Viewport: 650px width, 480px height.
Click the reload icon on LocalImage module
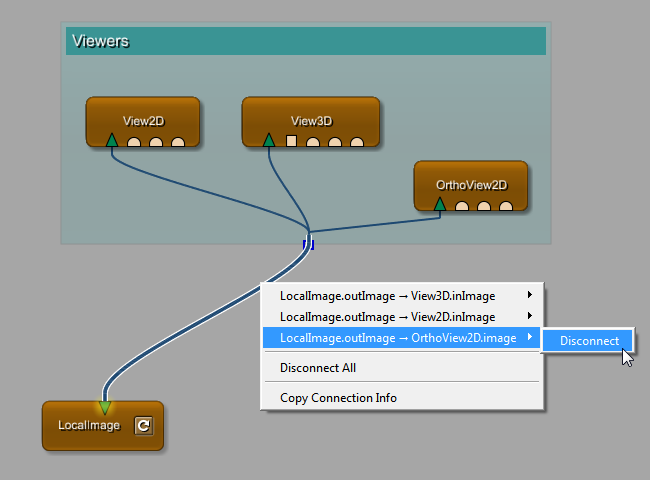[x=143, y=426]
